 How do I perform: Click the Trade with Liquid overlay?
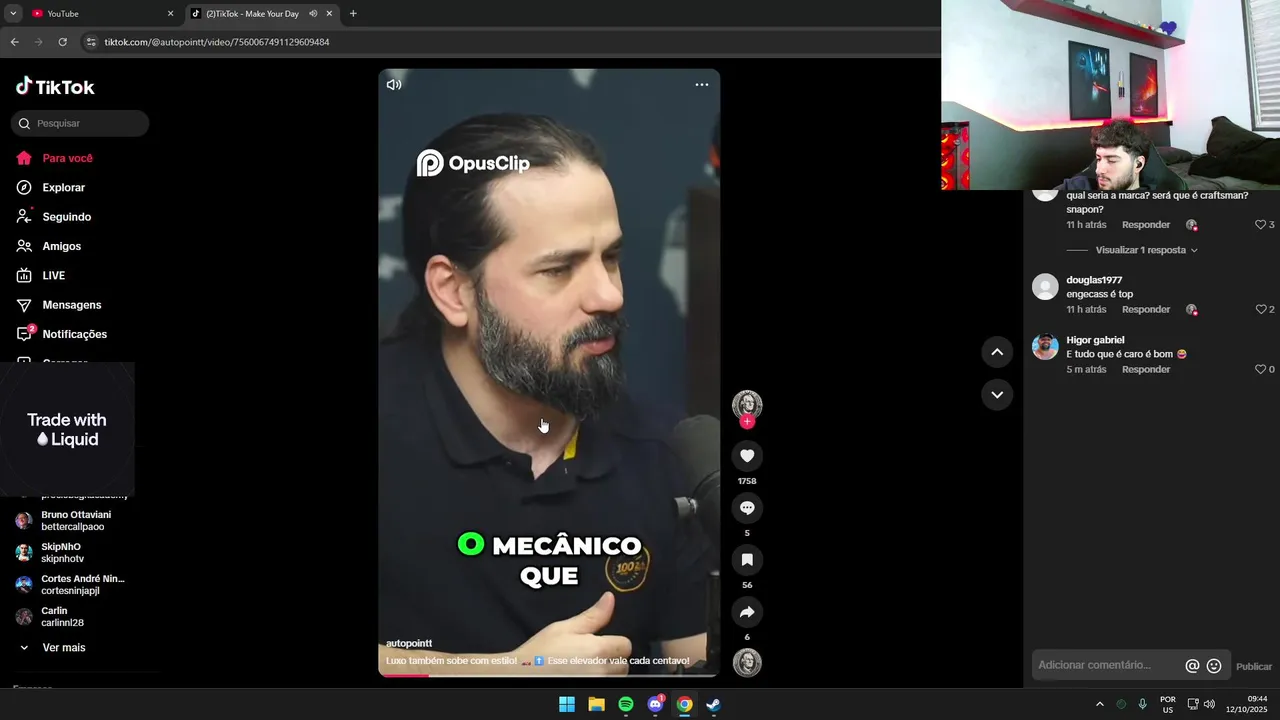(x=67, y=430)
